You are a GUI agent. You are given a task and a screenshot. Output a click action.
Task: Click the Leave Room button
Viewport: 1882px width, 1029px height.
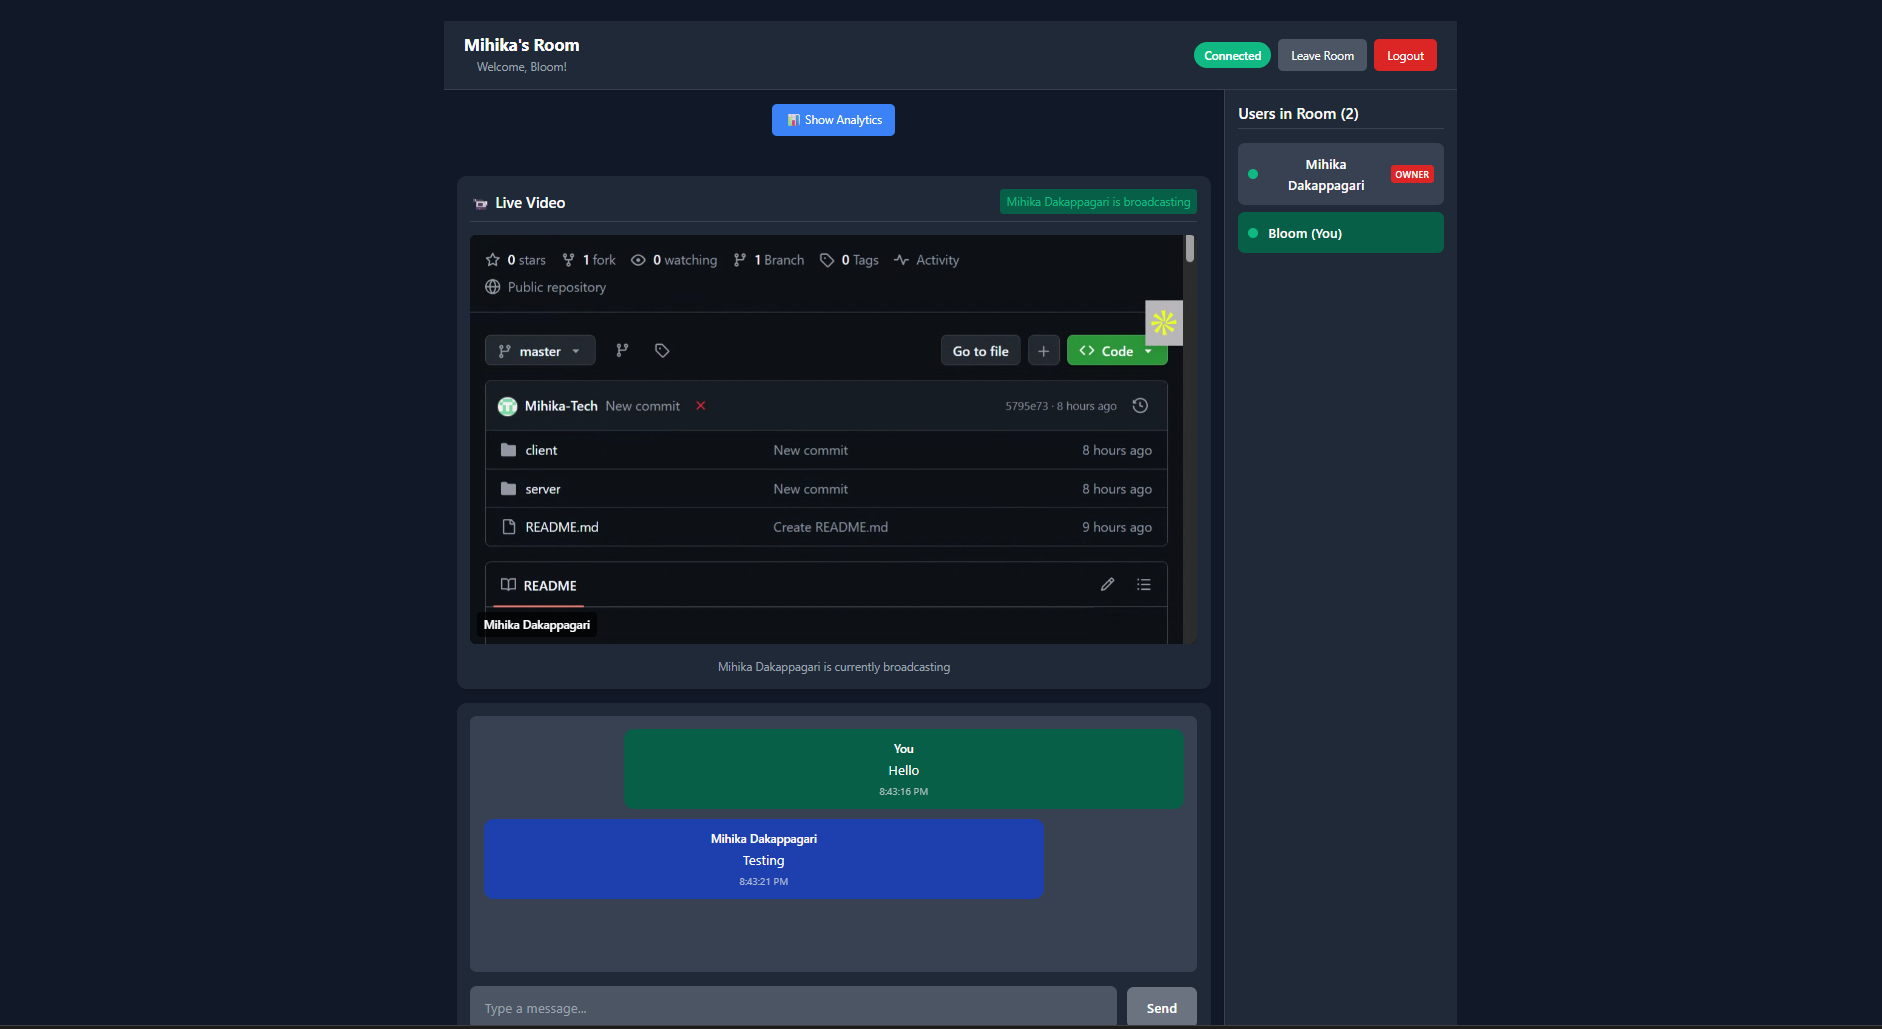[x=1321, y=56]
